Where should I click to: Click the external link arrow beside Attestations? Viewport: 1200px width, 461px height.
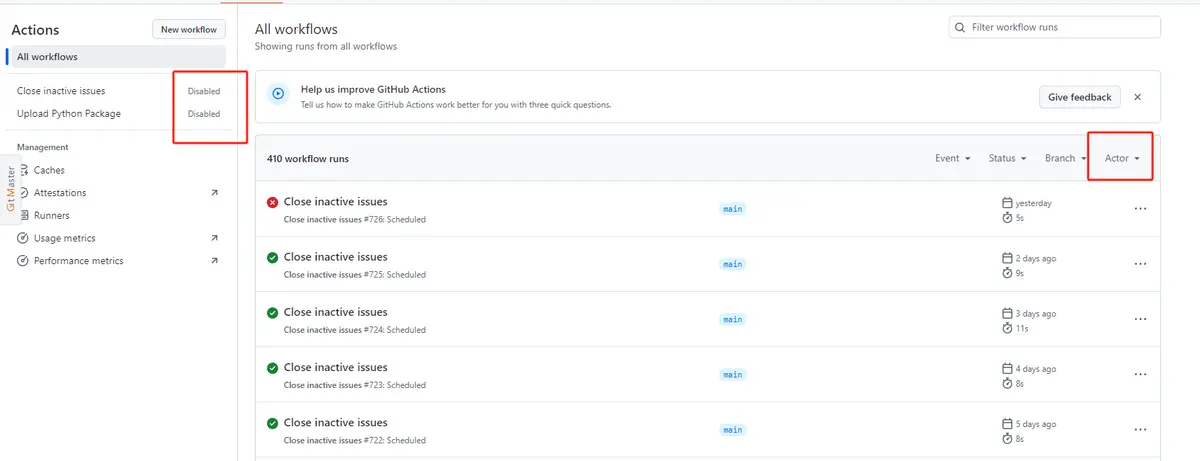(x=214, y=193)
